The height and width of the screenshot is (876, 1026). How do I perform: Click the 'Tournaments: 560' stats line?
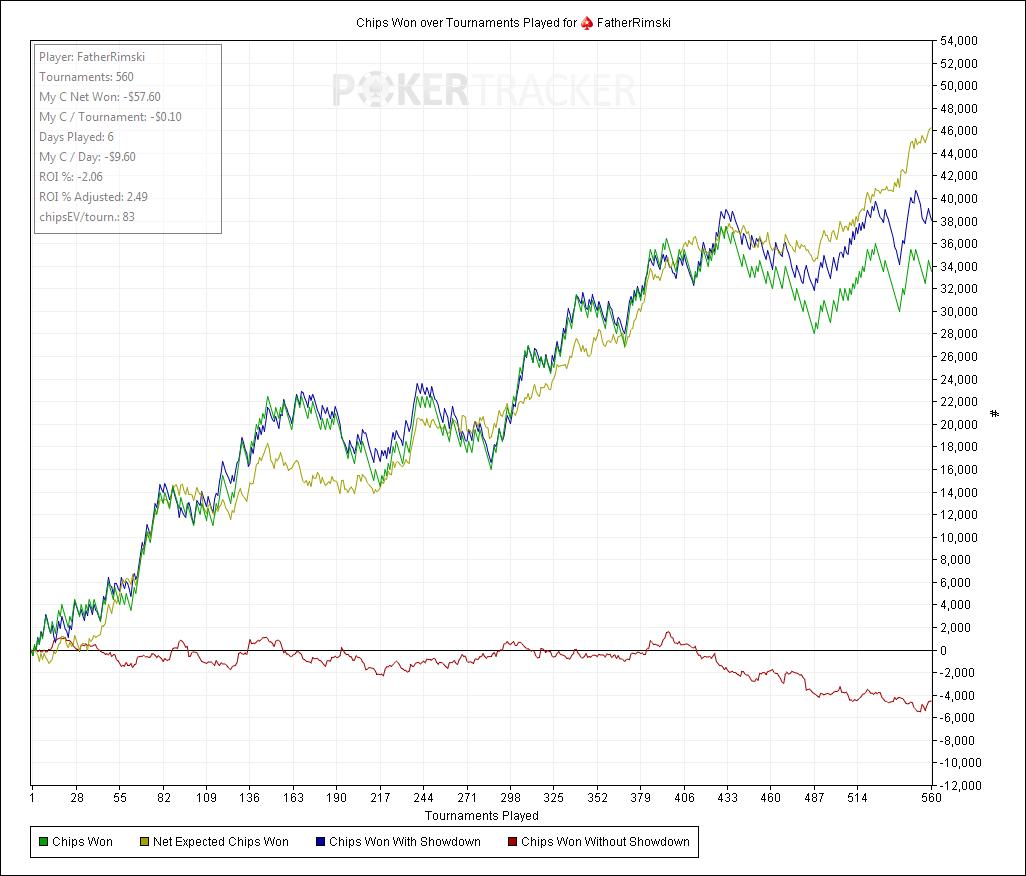click(87, 77)
